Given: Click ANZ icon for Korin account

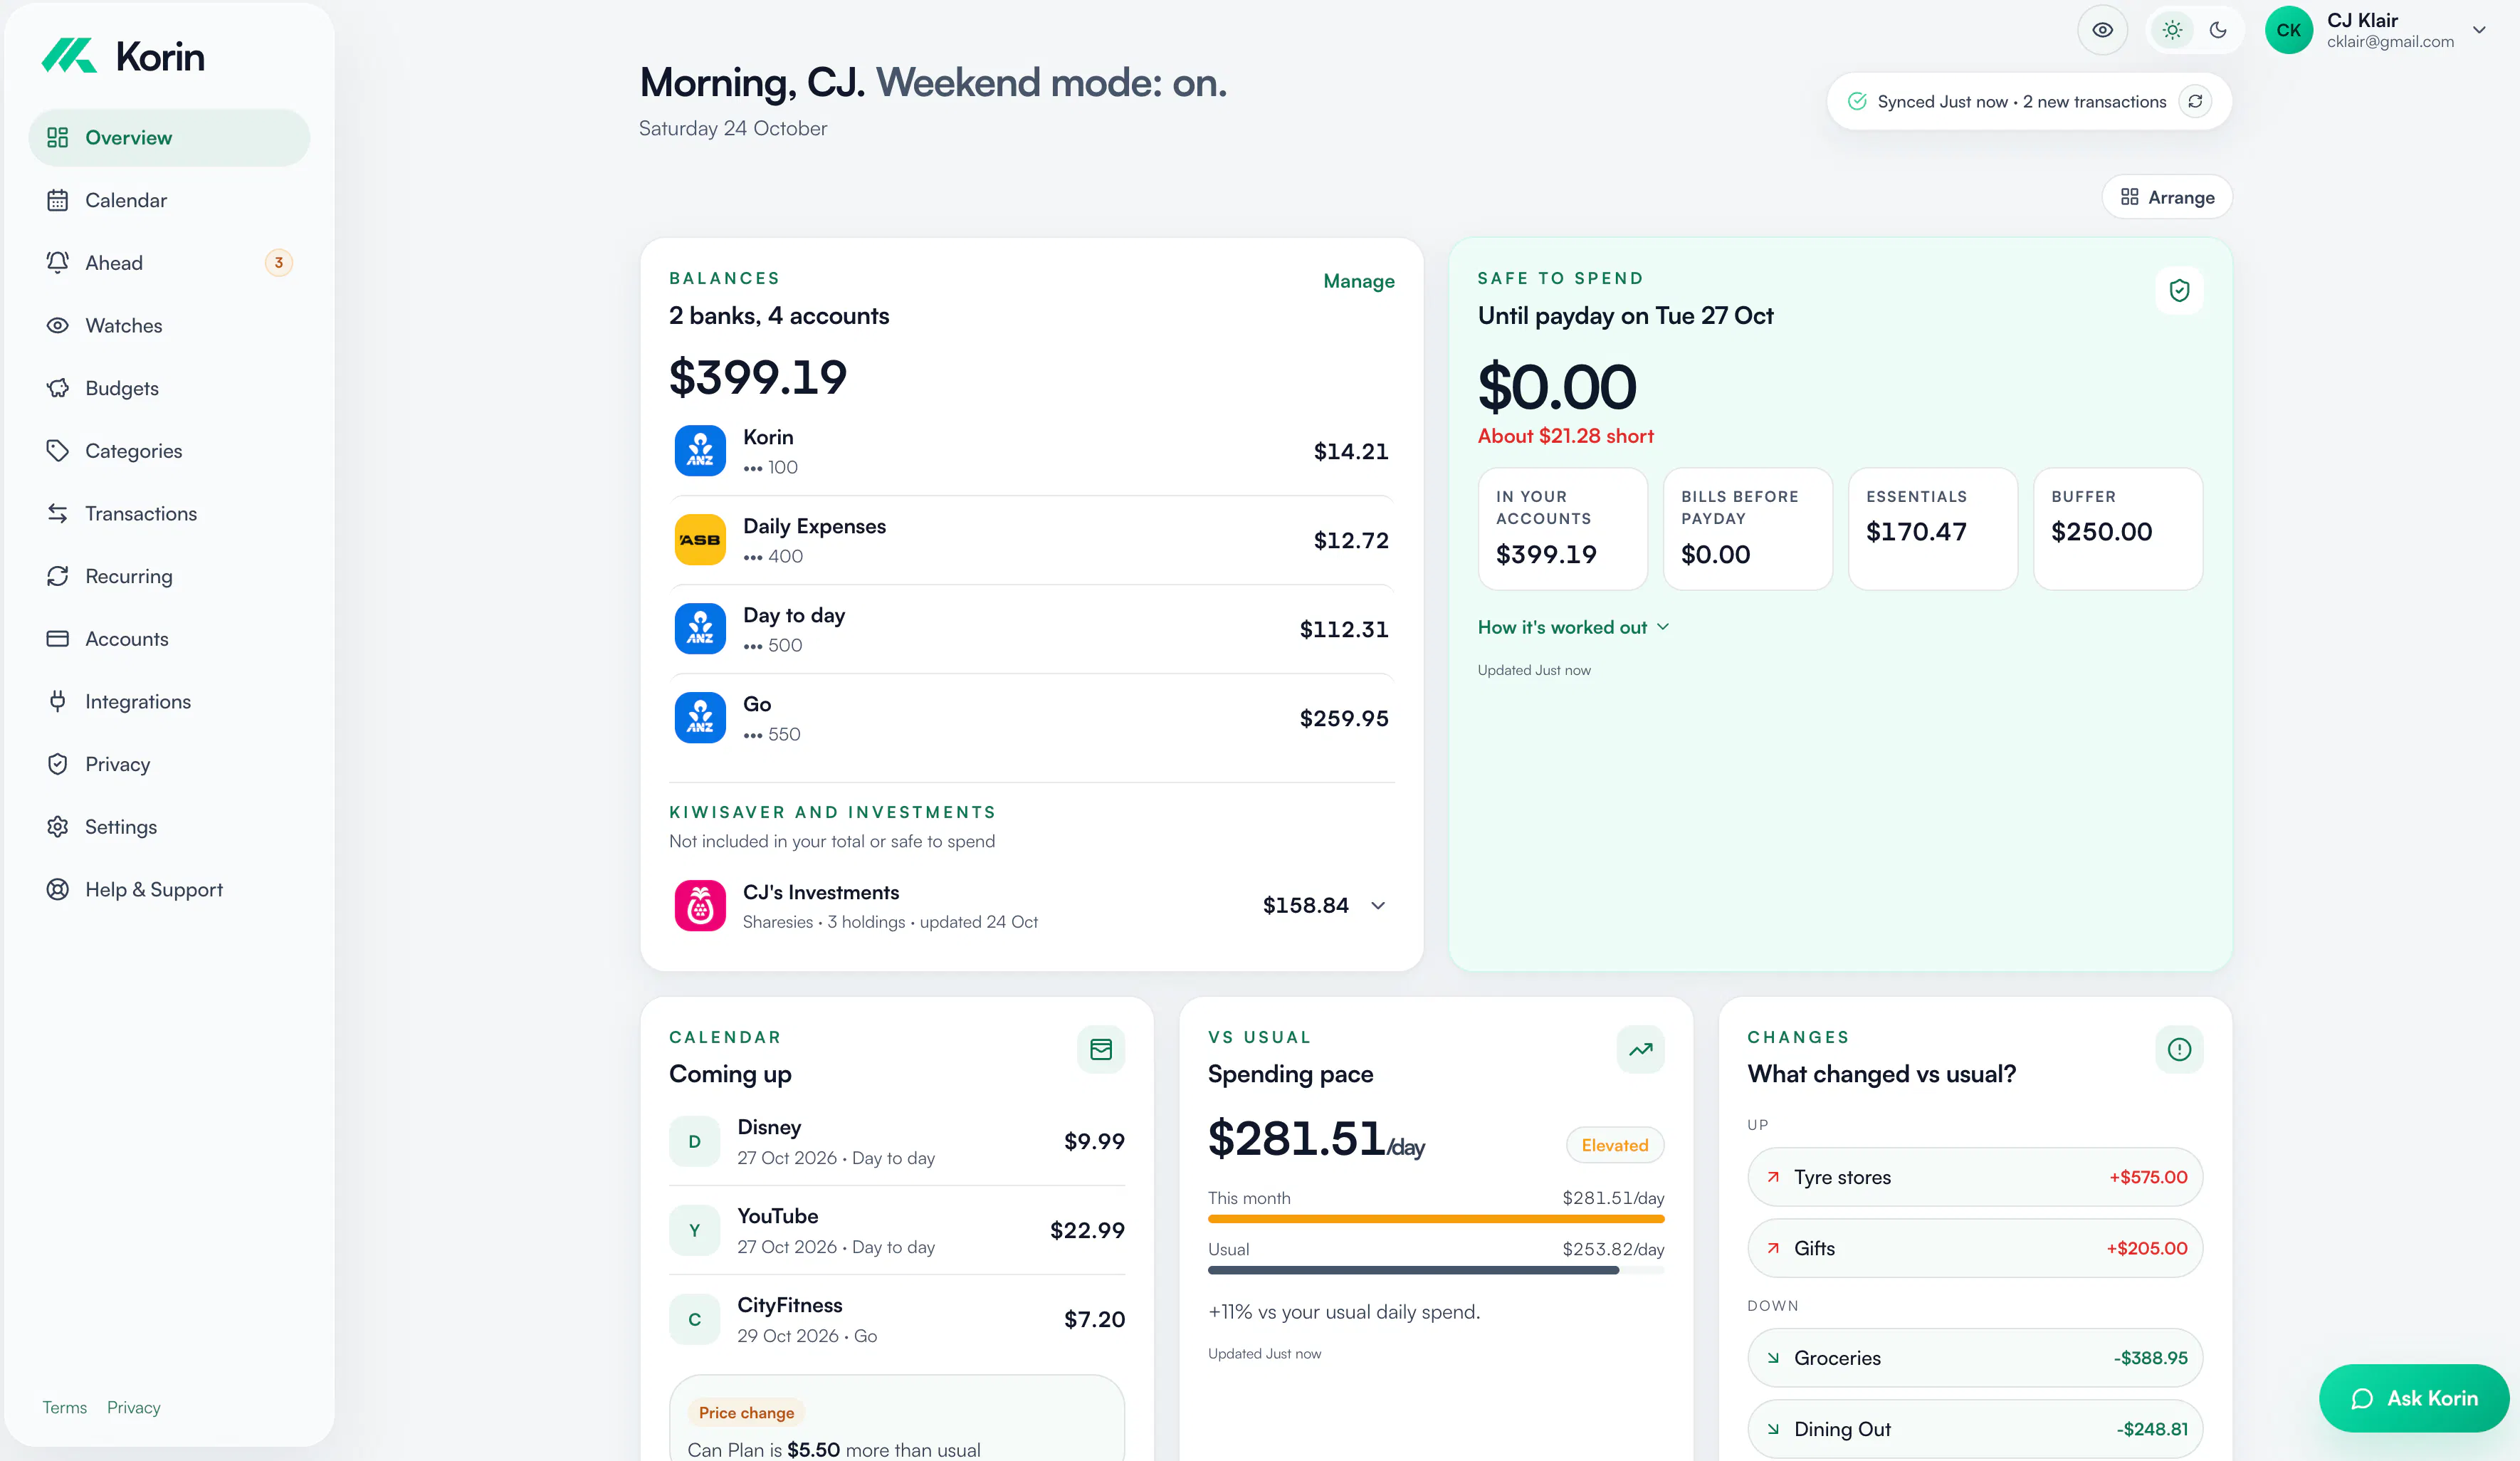Looking at the screenshot, I should pos(700,451).
